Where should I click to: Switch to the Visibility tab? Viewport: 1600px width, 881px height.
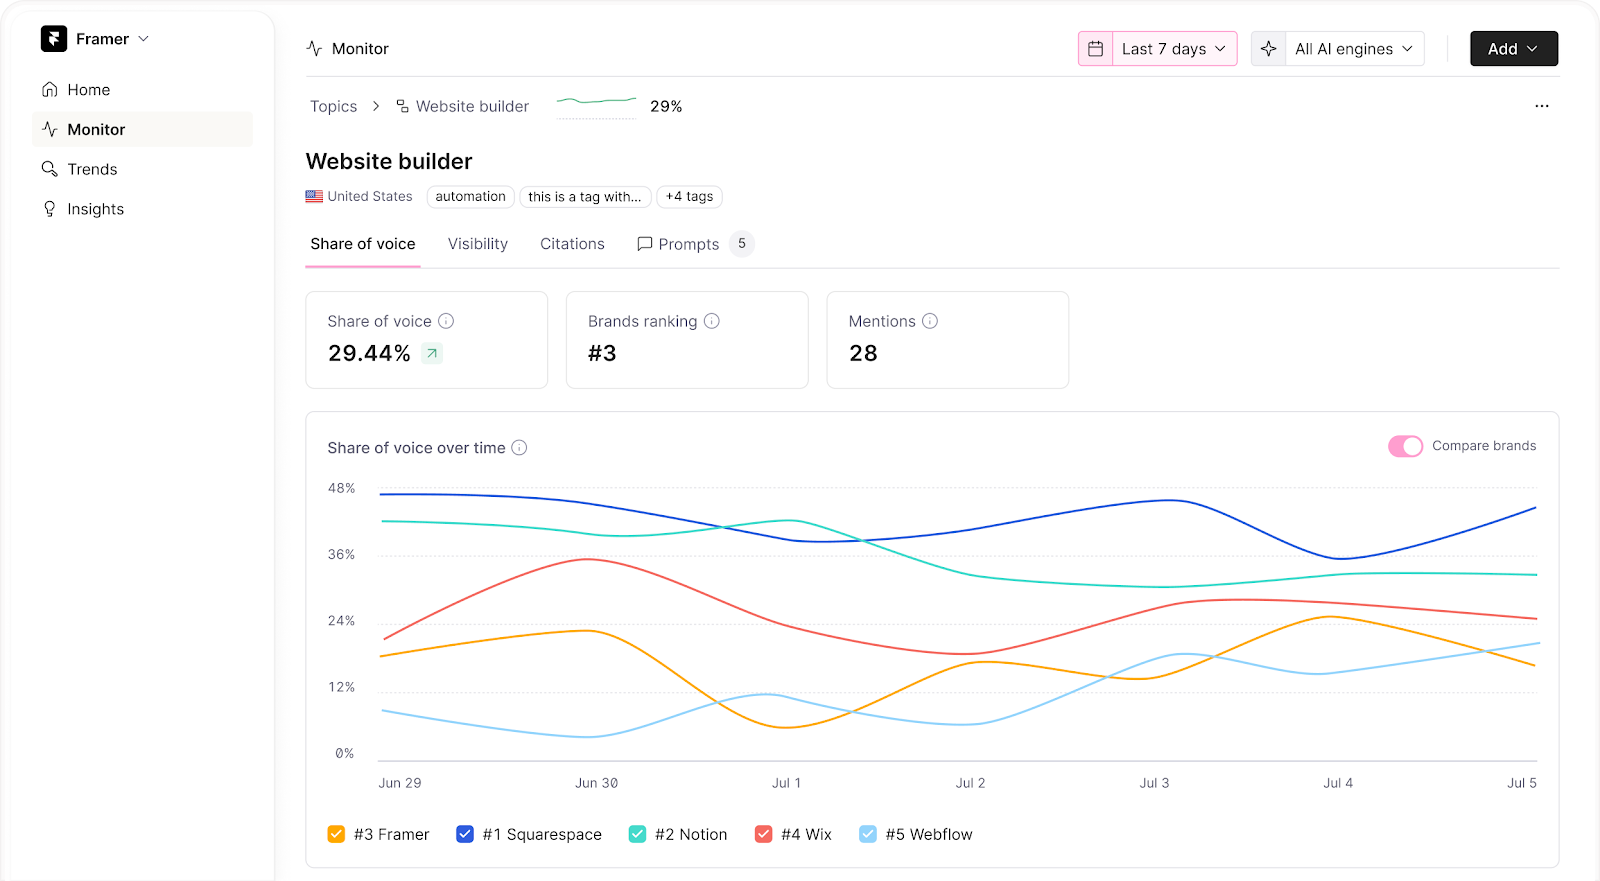[x=478, y=244]
